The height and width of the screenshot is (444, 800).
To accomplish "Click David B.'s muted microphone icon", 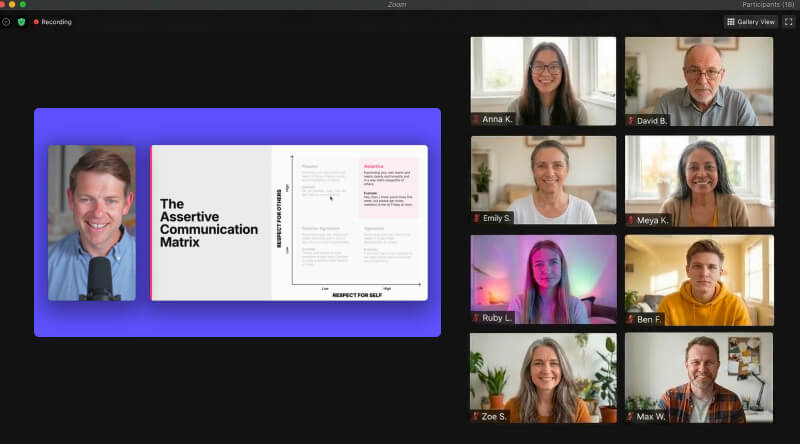I will point(631,120).
